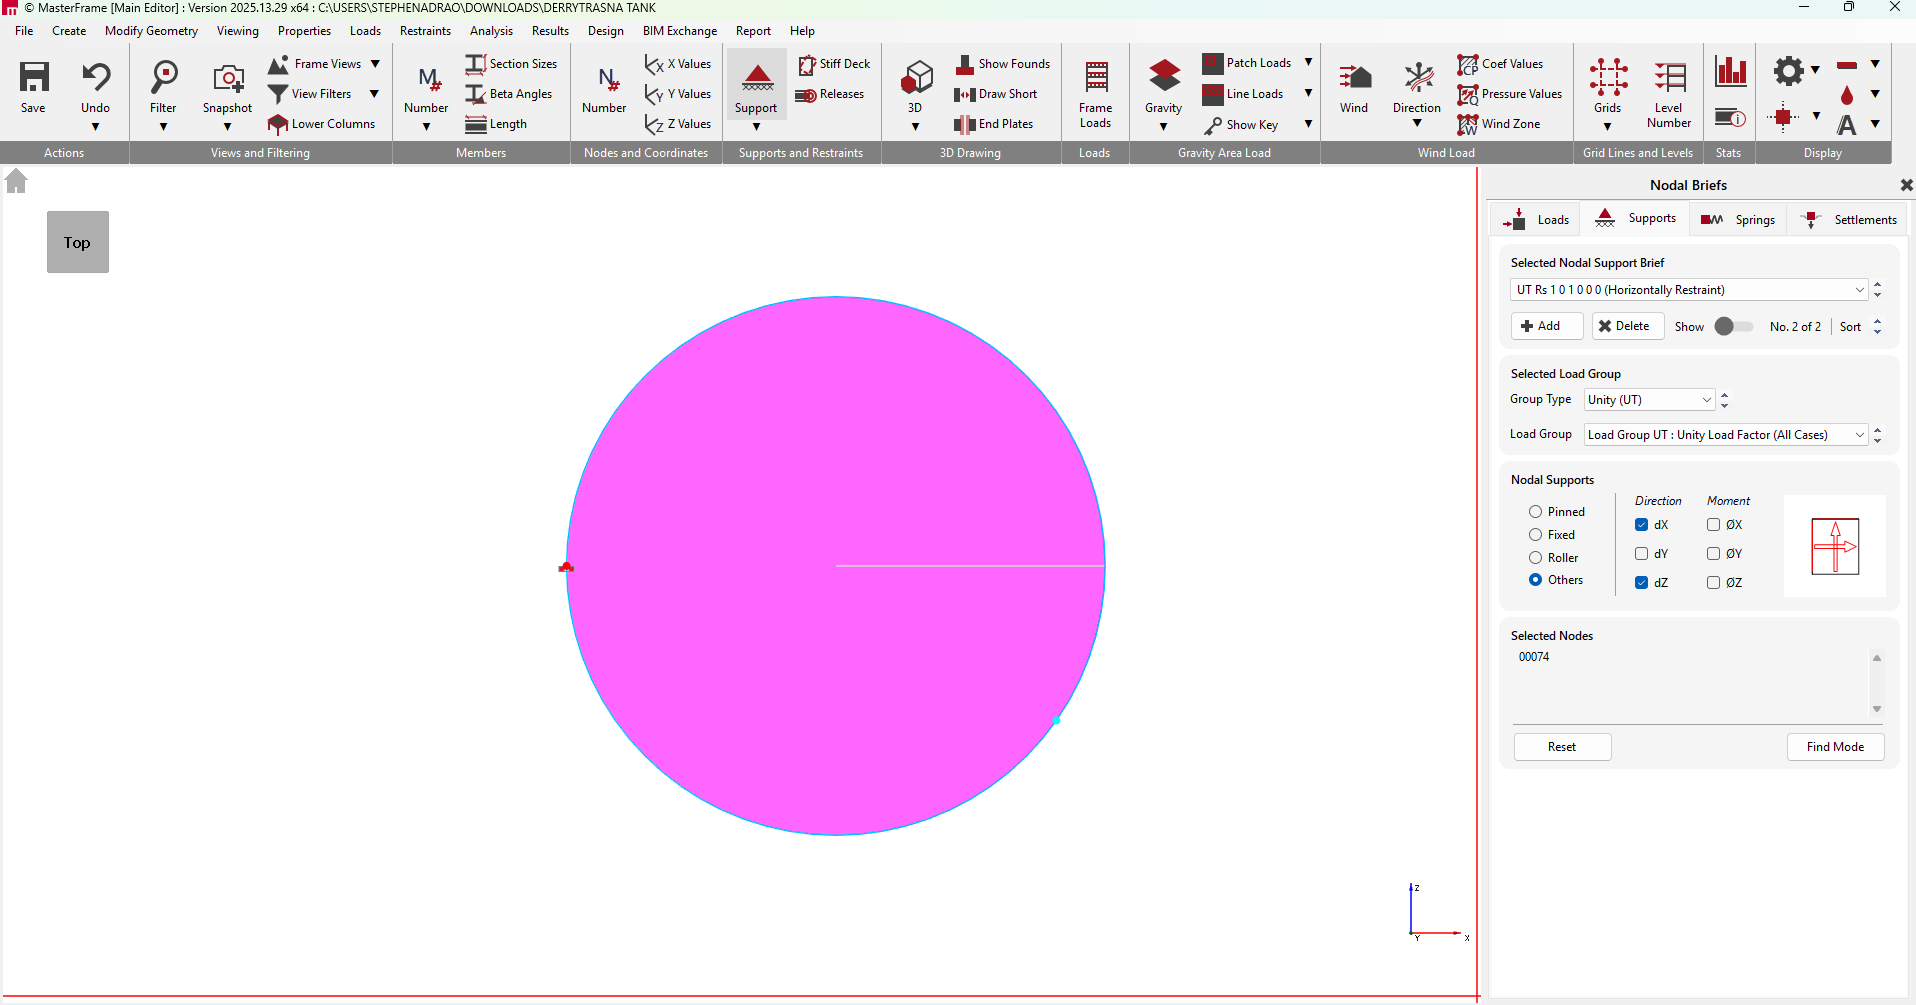
Task: Click the Snapshot camera icon
Action: point(228,78)
